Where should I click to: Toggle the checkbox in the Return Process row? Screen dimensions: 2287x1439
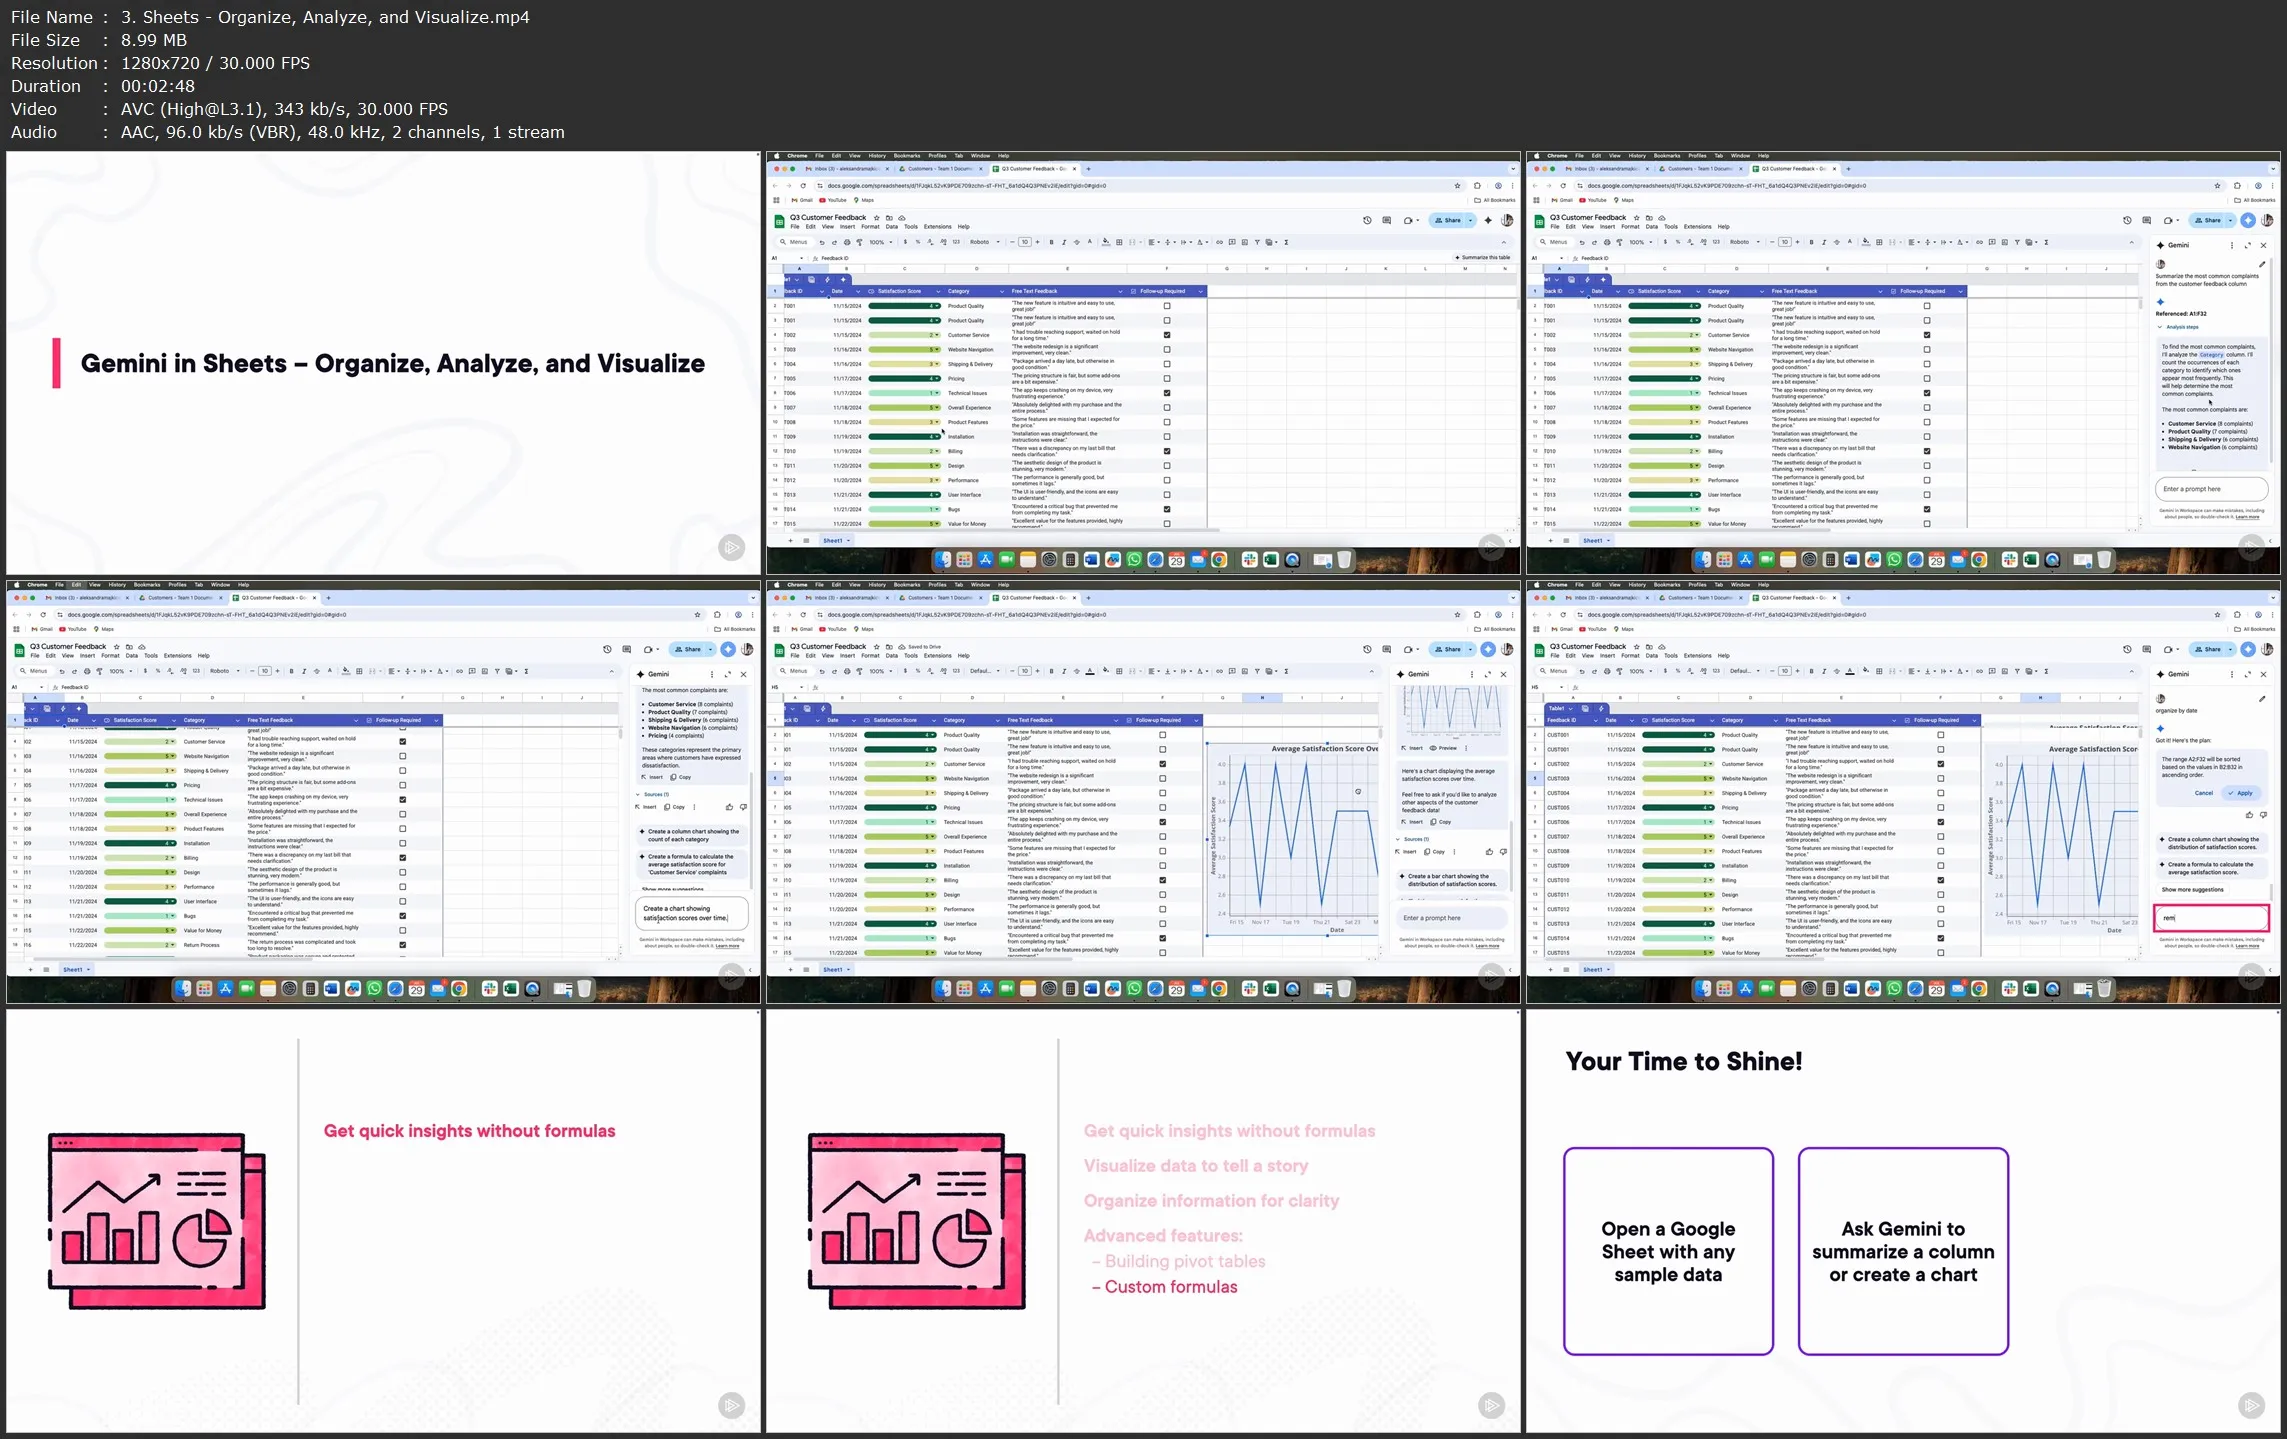[403, 945]
